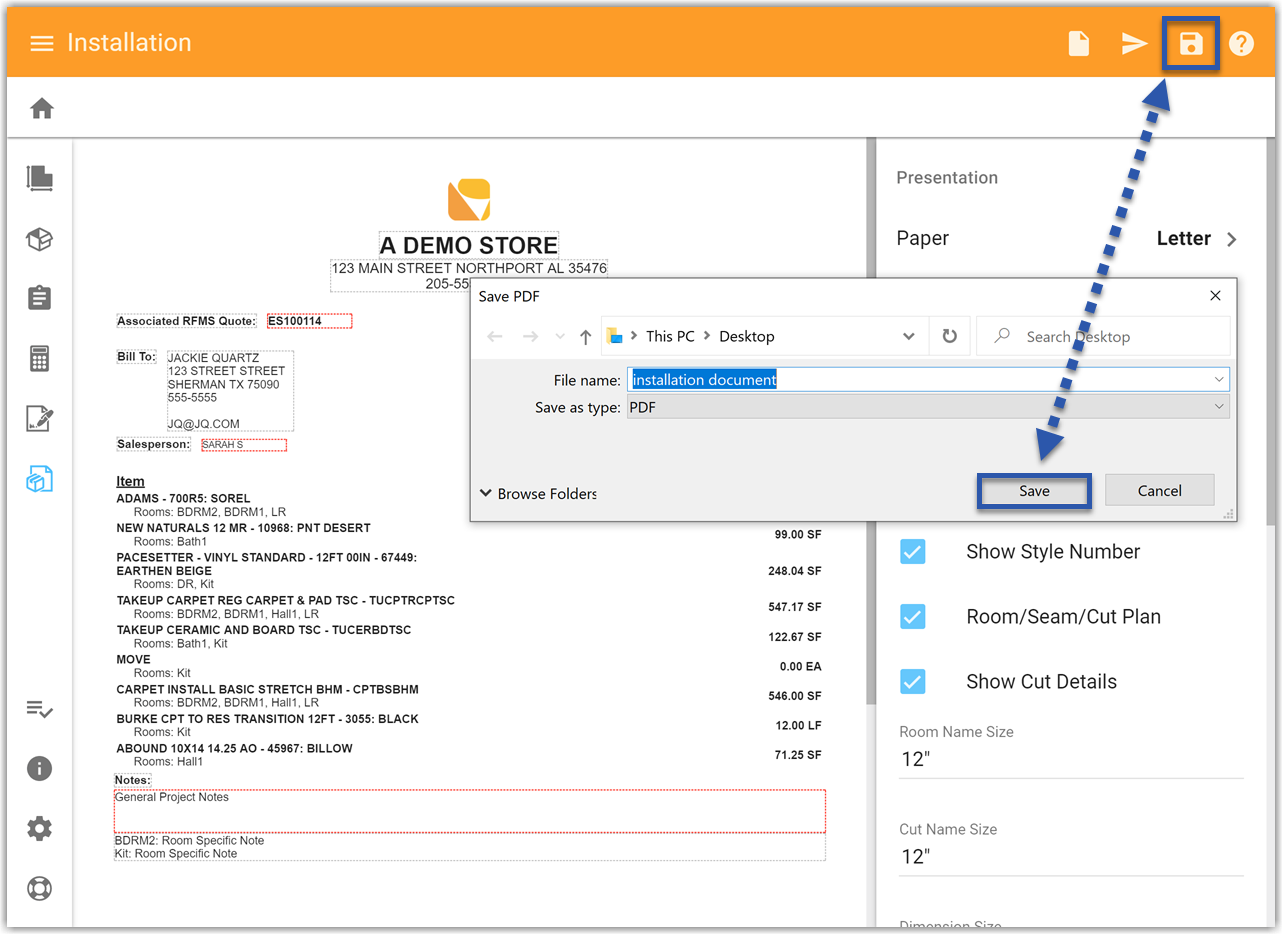Viewport: 1283px width, 935px height.
Task: Open the hamburger navigation menu
Action: [x=41, y=44]
